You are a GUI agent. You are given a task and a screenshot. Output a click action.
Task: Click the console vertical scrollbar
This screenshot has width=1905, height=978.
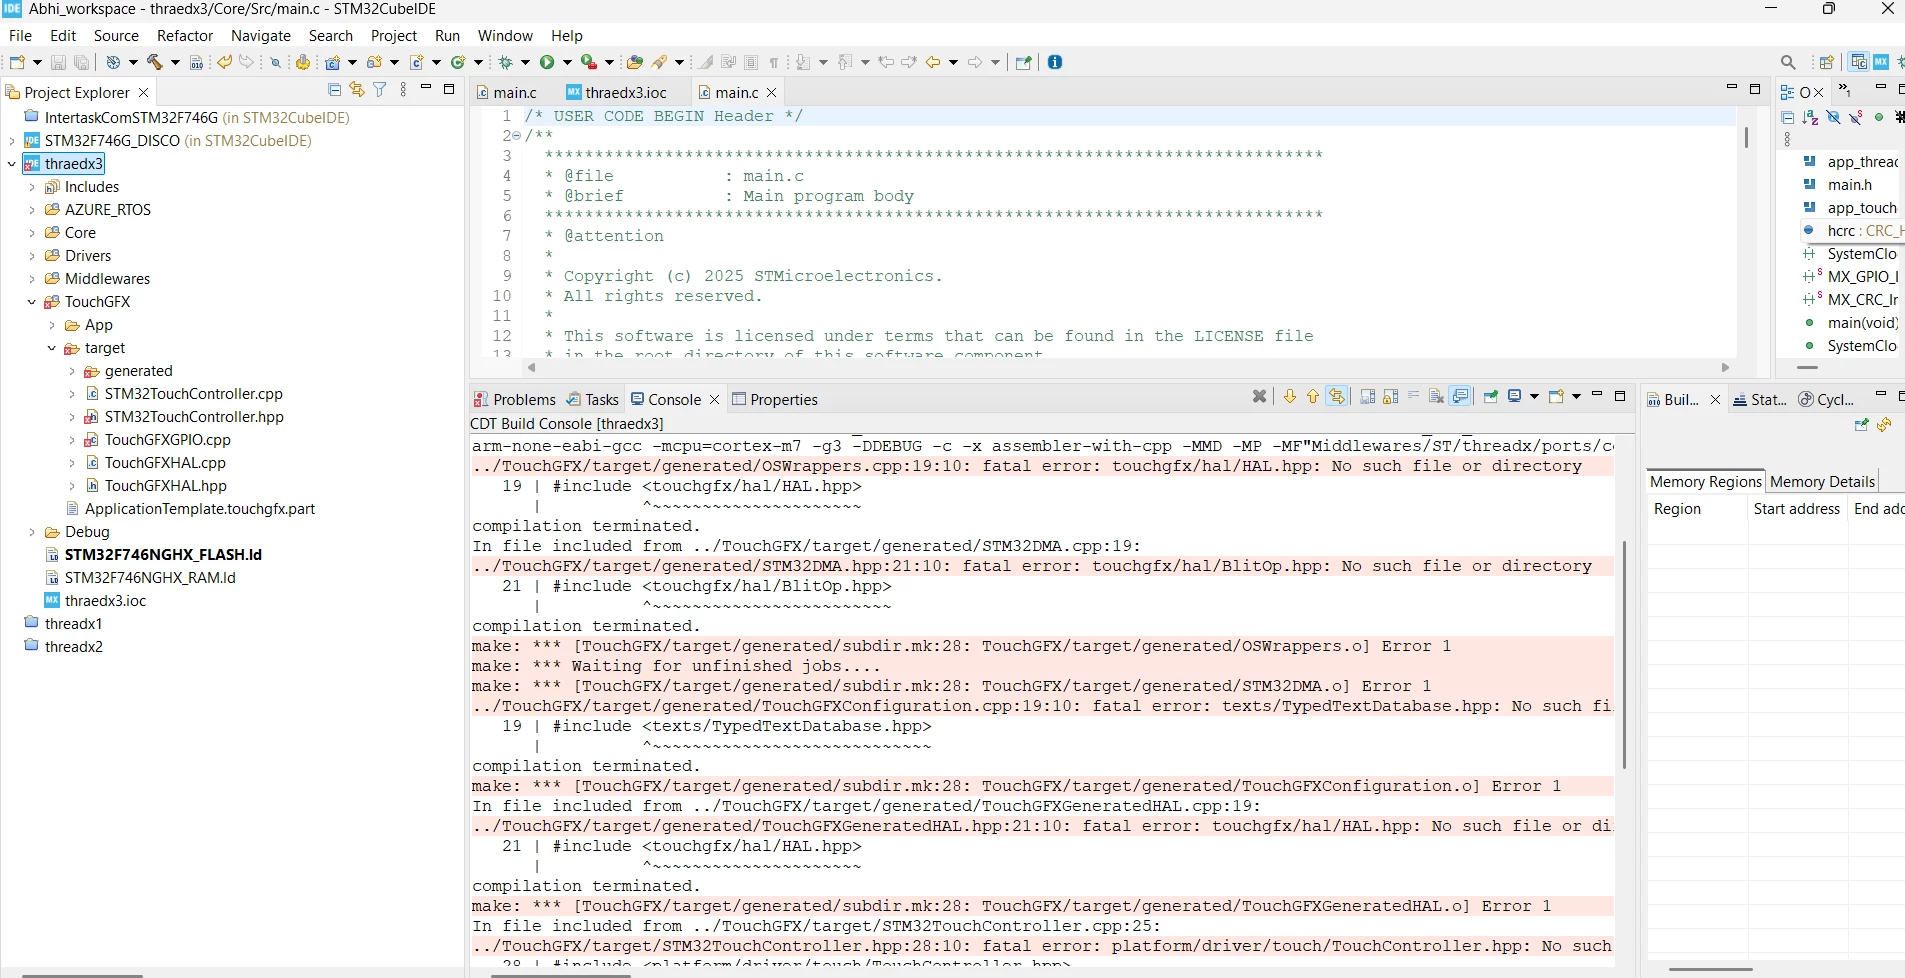(1624, 655)
